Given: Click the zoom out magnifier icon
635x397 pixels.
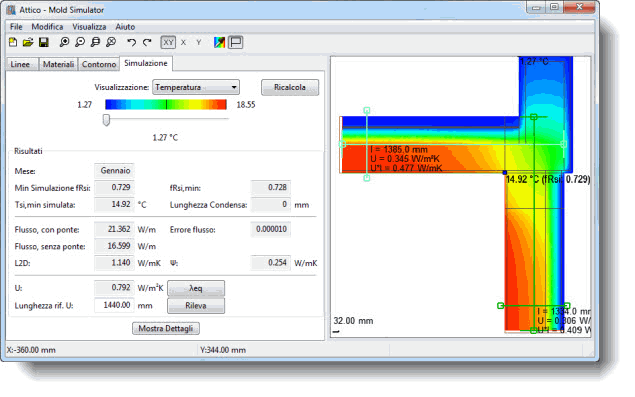Looking at the screenshot, I should pos(80,42).
